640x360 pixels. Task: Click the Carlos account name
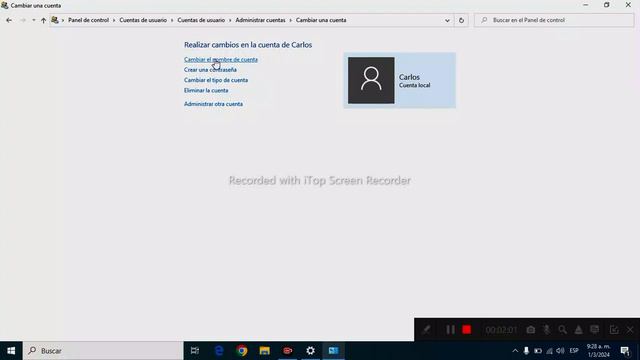click(409, 77)
